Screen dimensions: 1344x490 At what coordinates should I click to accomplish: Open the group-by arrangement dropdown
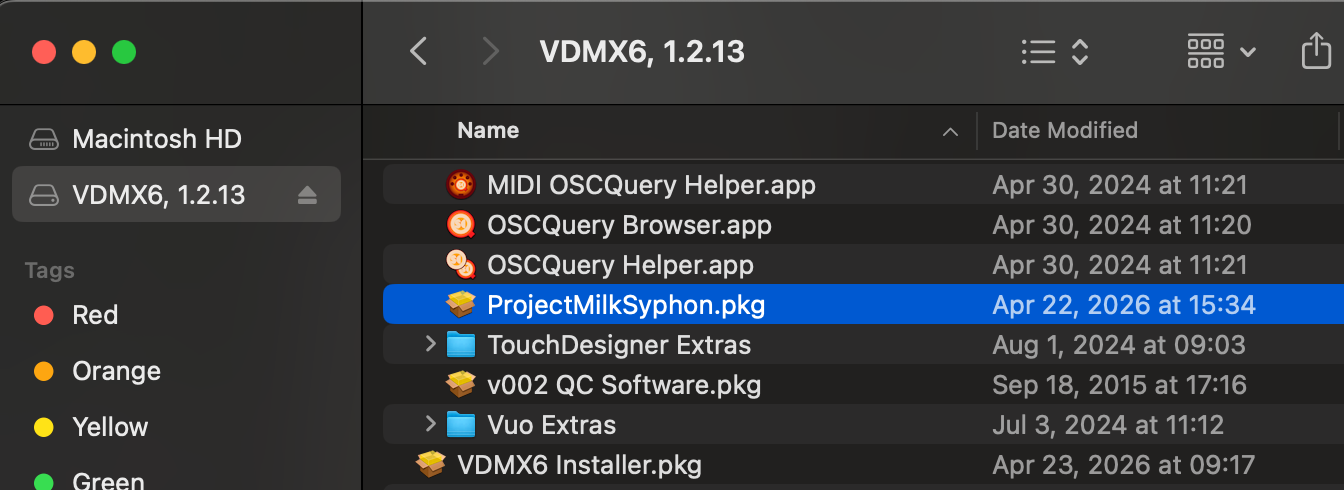point(1221,51)
